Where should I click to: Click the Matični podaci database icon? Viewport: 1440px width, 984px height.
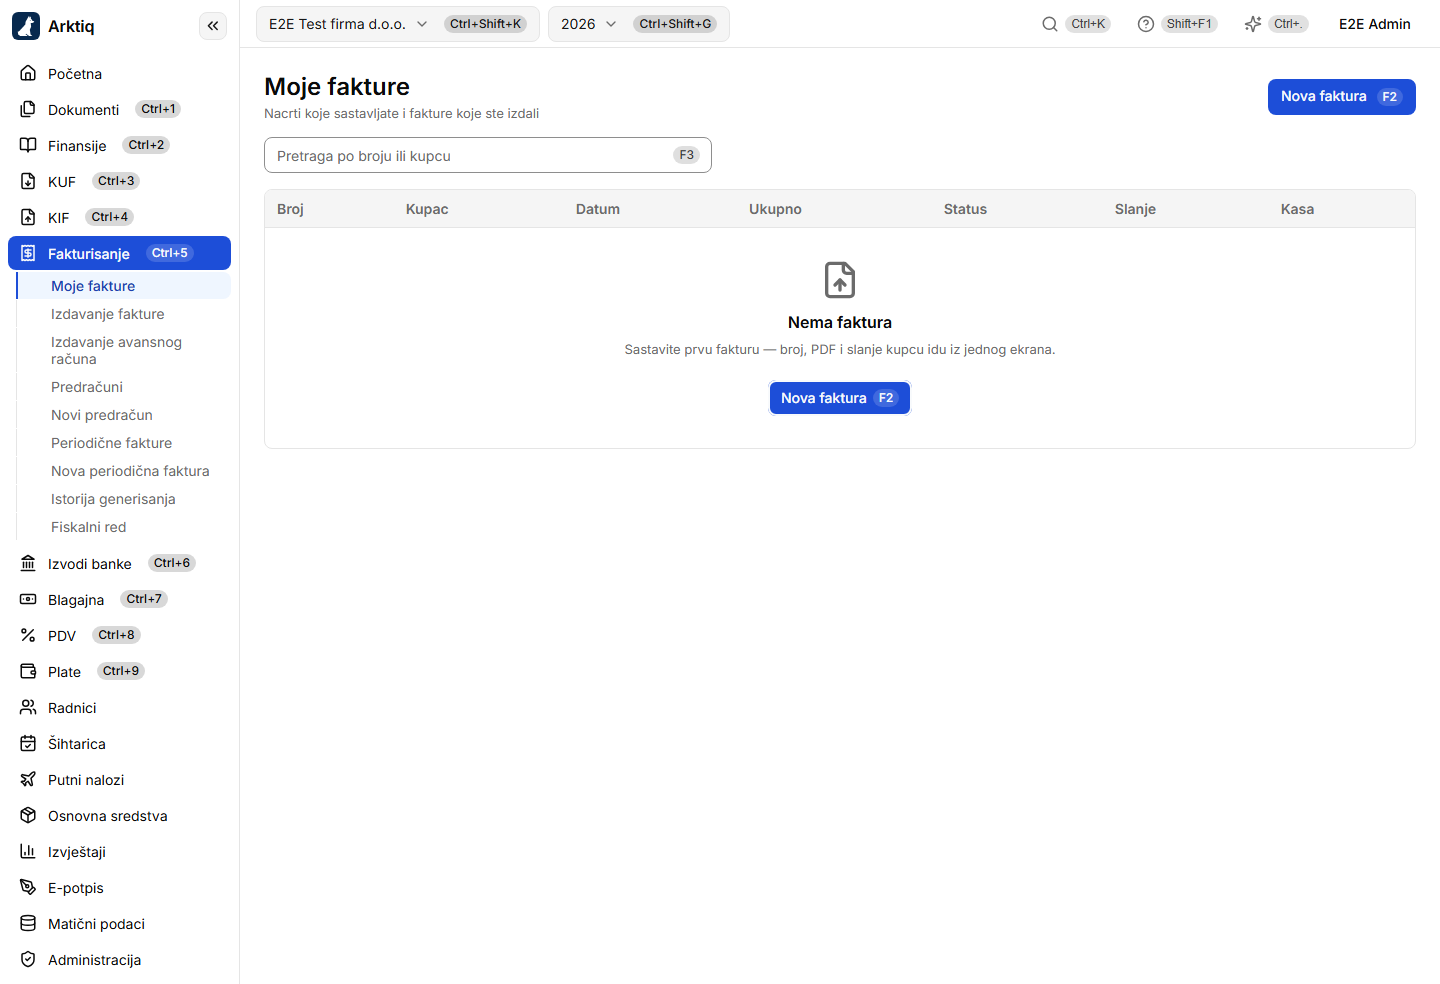(28, 923)
